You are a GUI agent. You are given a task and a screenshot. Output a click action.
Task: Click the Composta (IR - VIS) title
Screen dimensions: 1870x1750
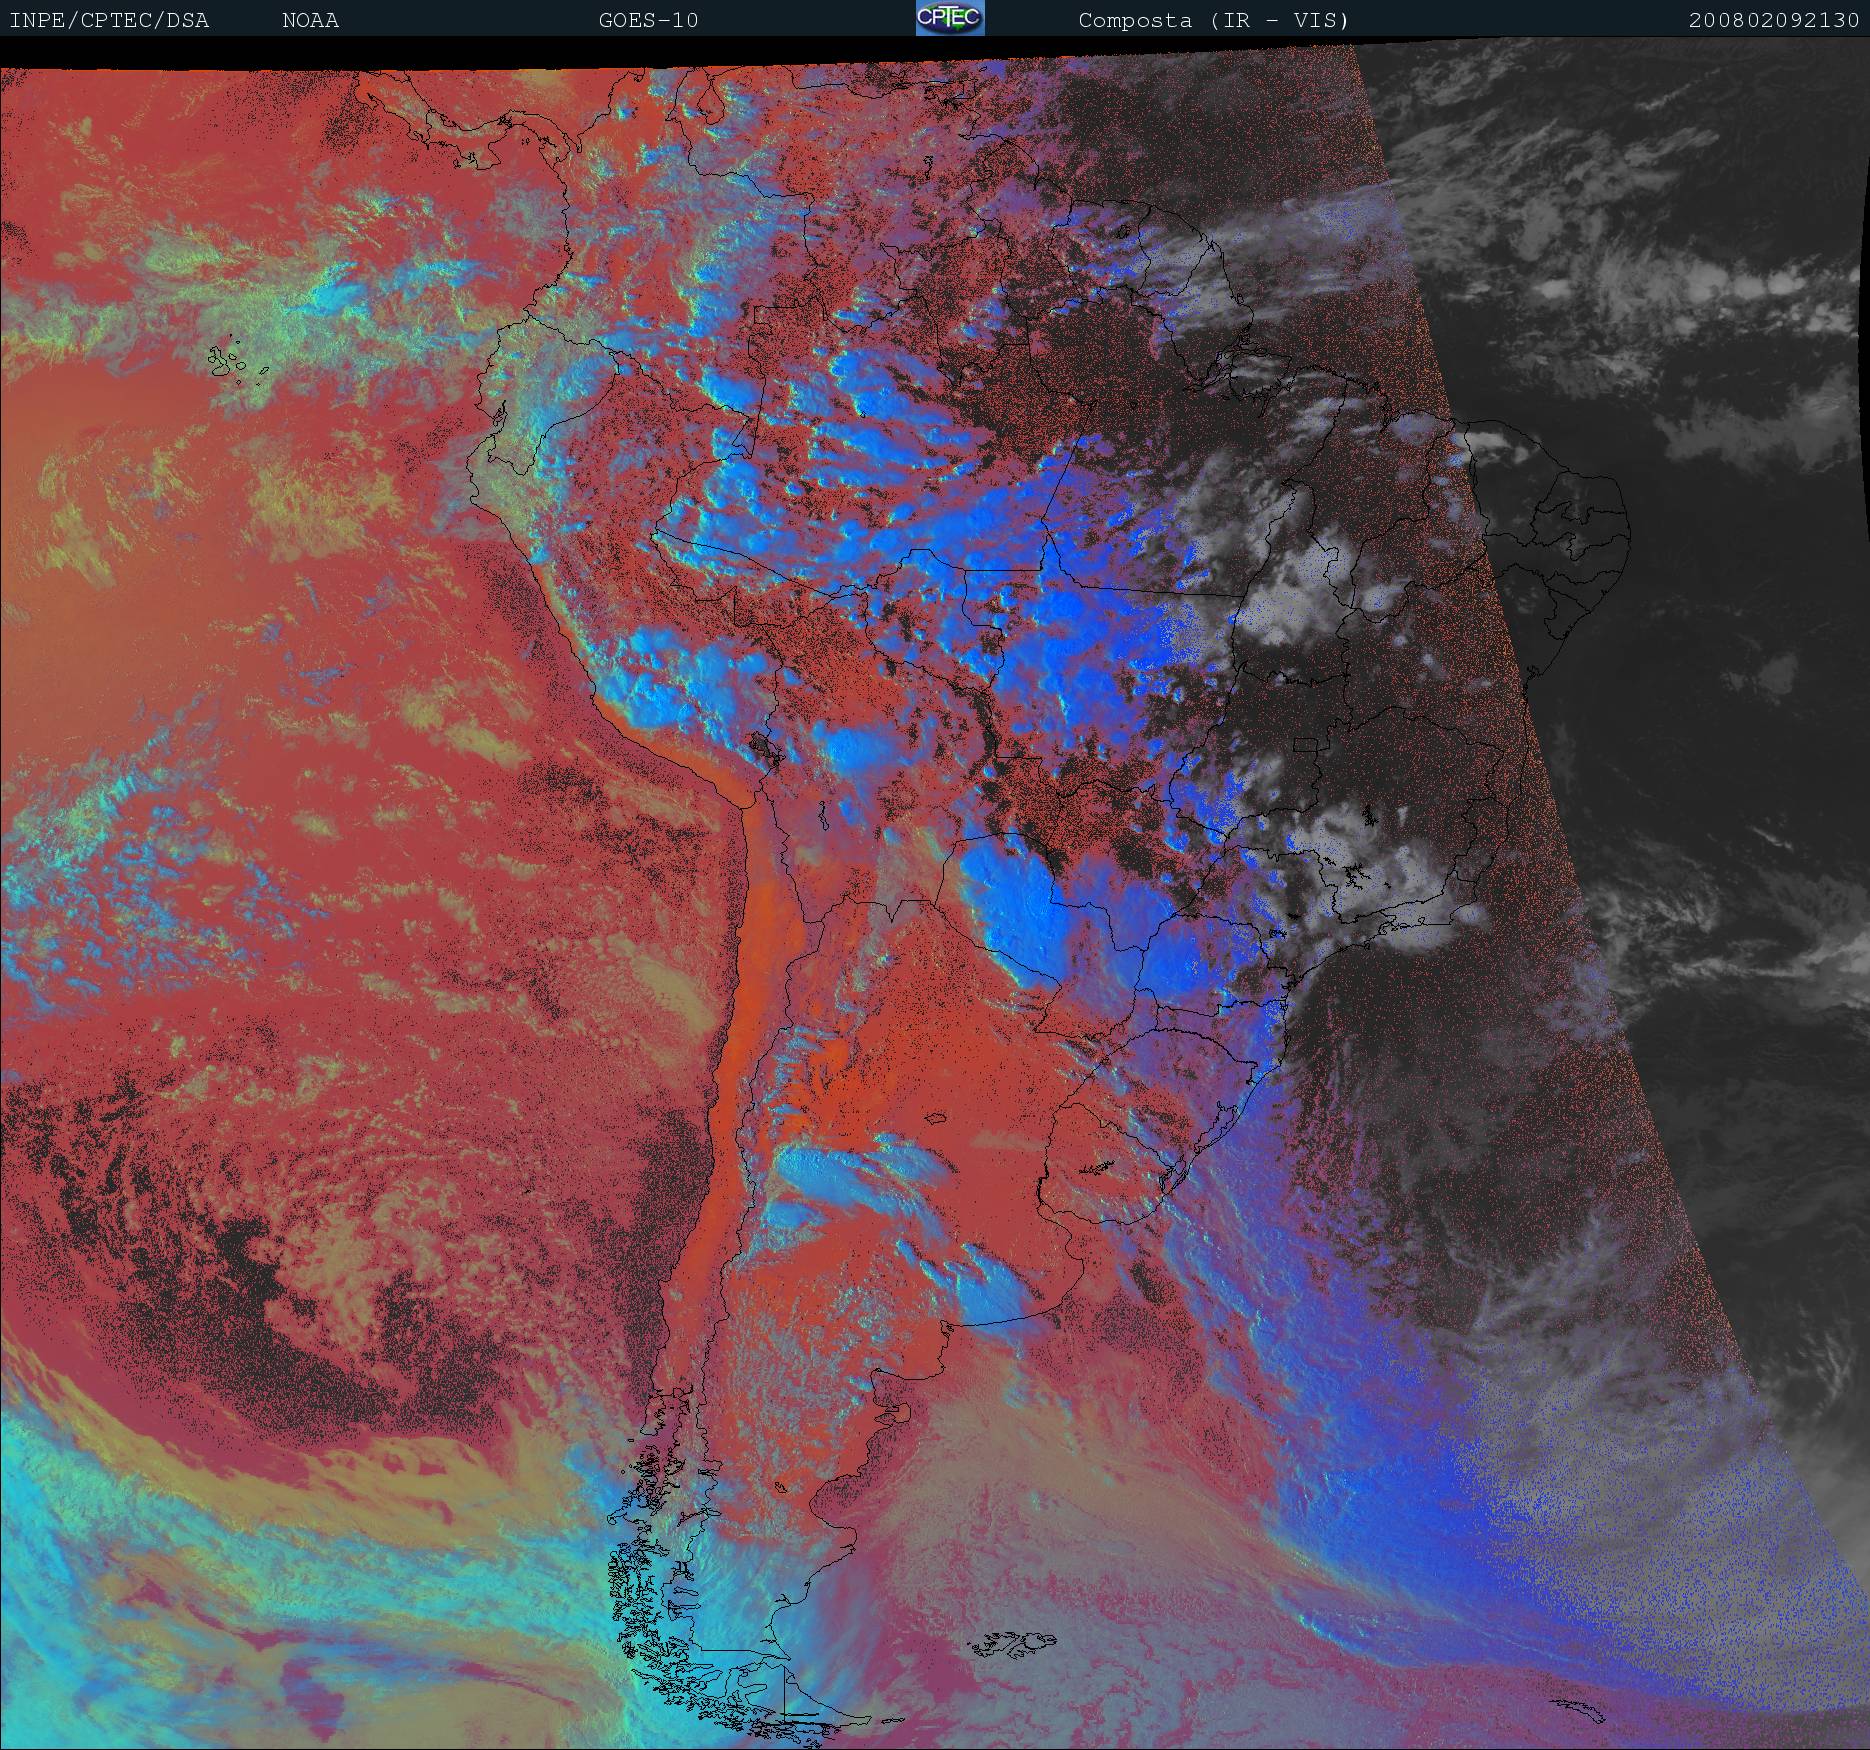1214,20
